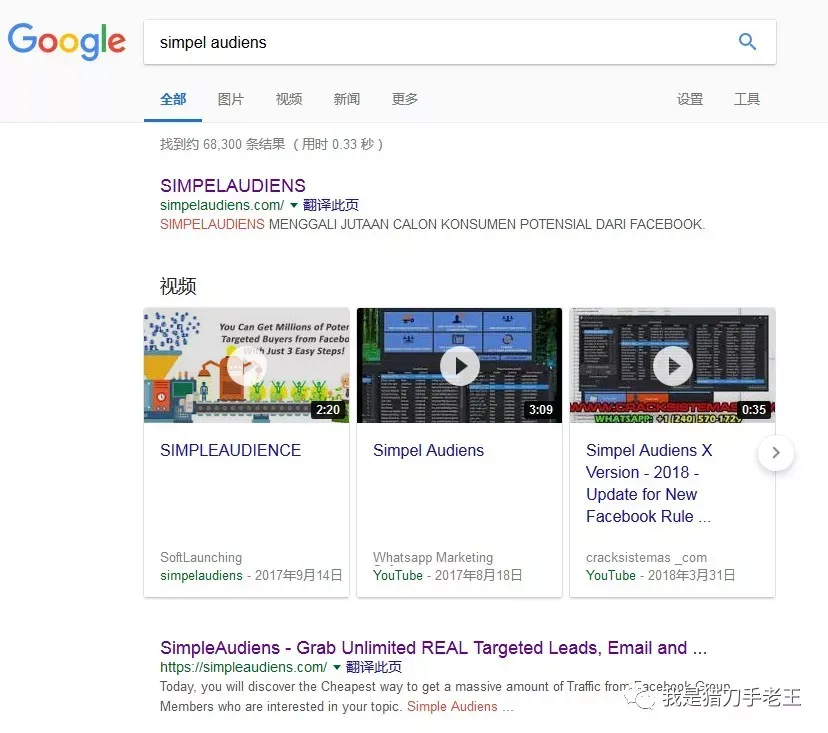
Task: Click the Google logo
Action: [67, 41]
